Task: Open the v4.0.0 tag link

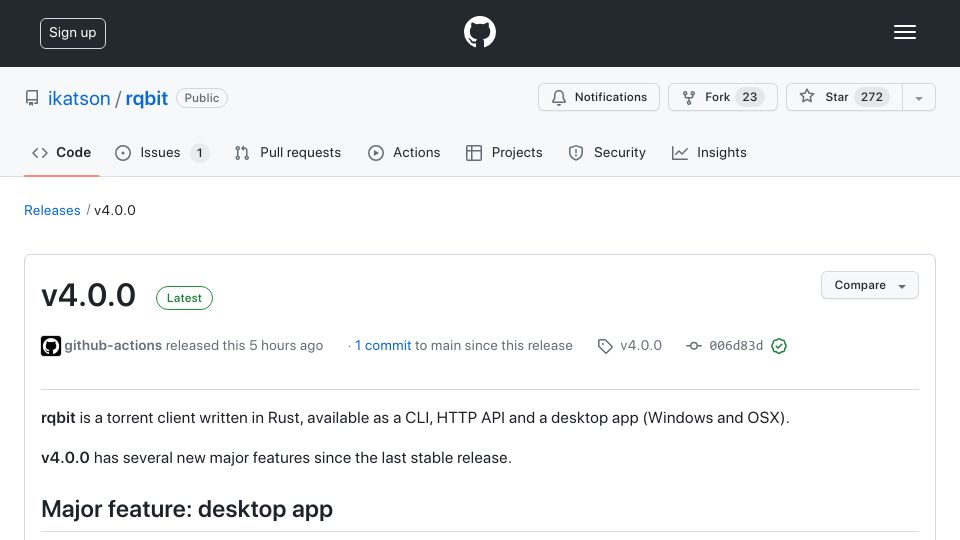Action: (x=641, y=345)
